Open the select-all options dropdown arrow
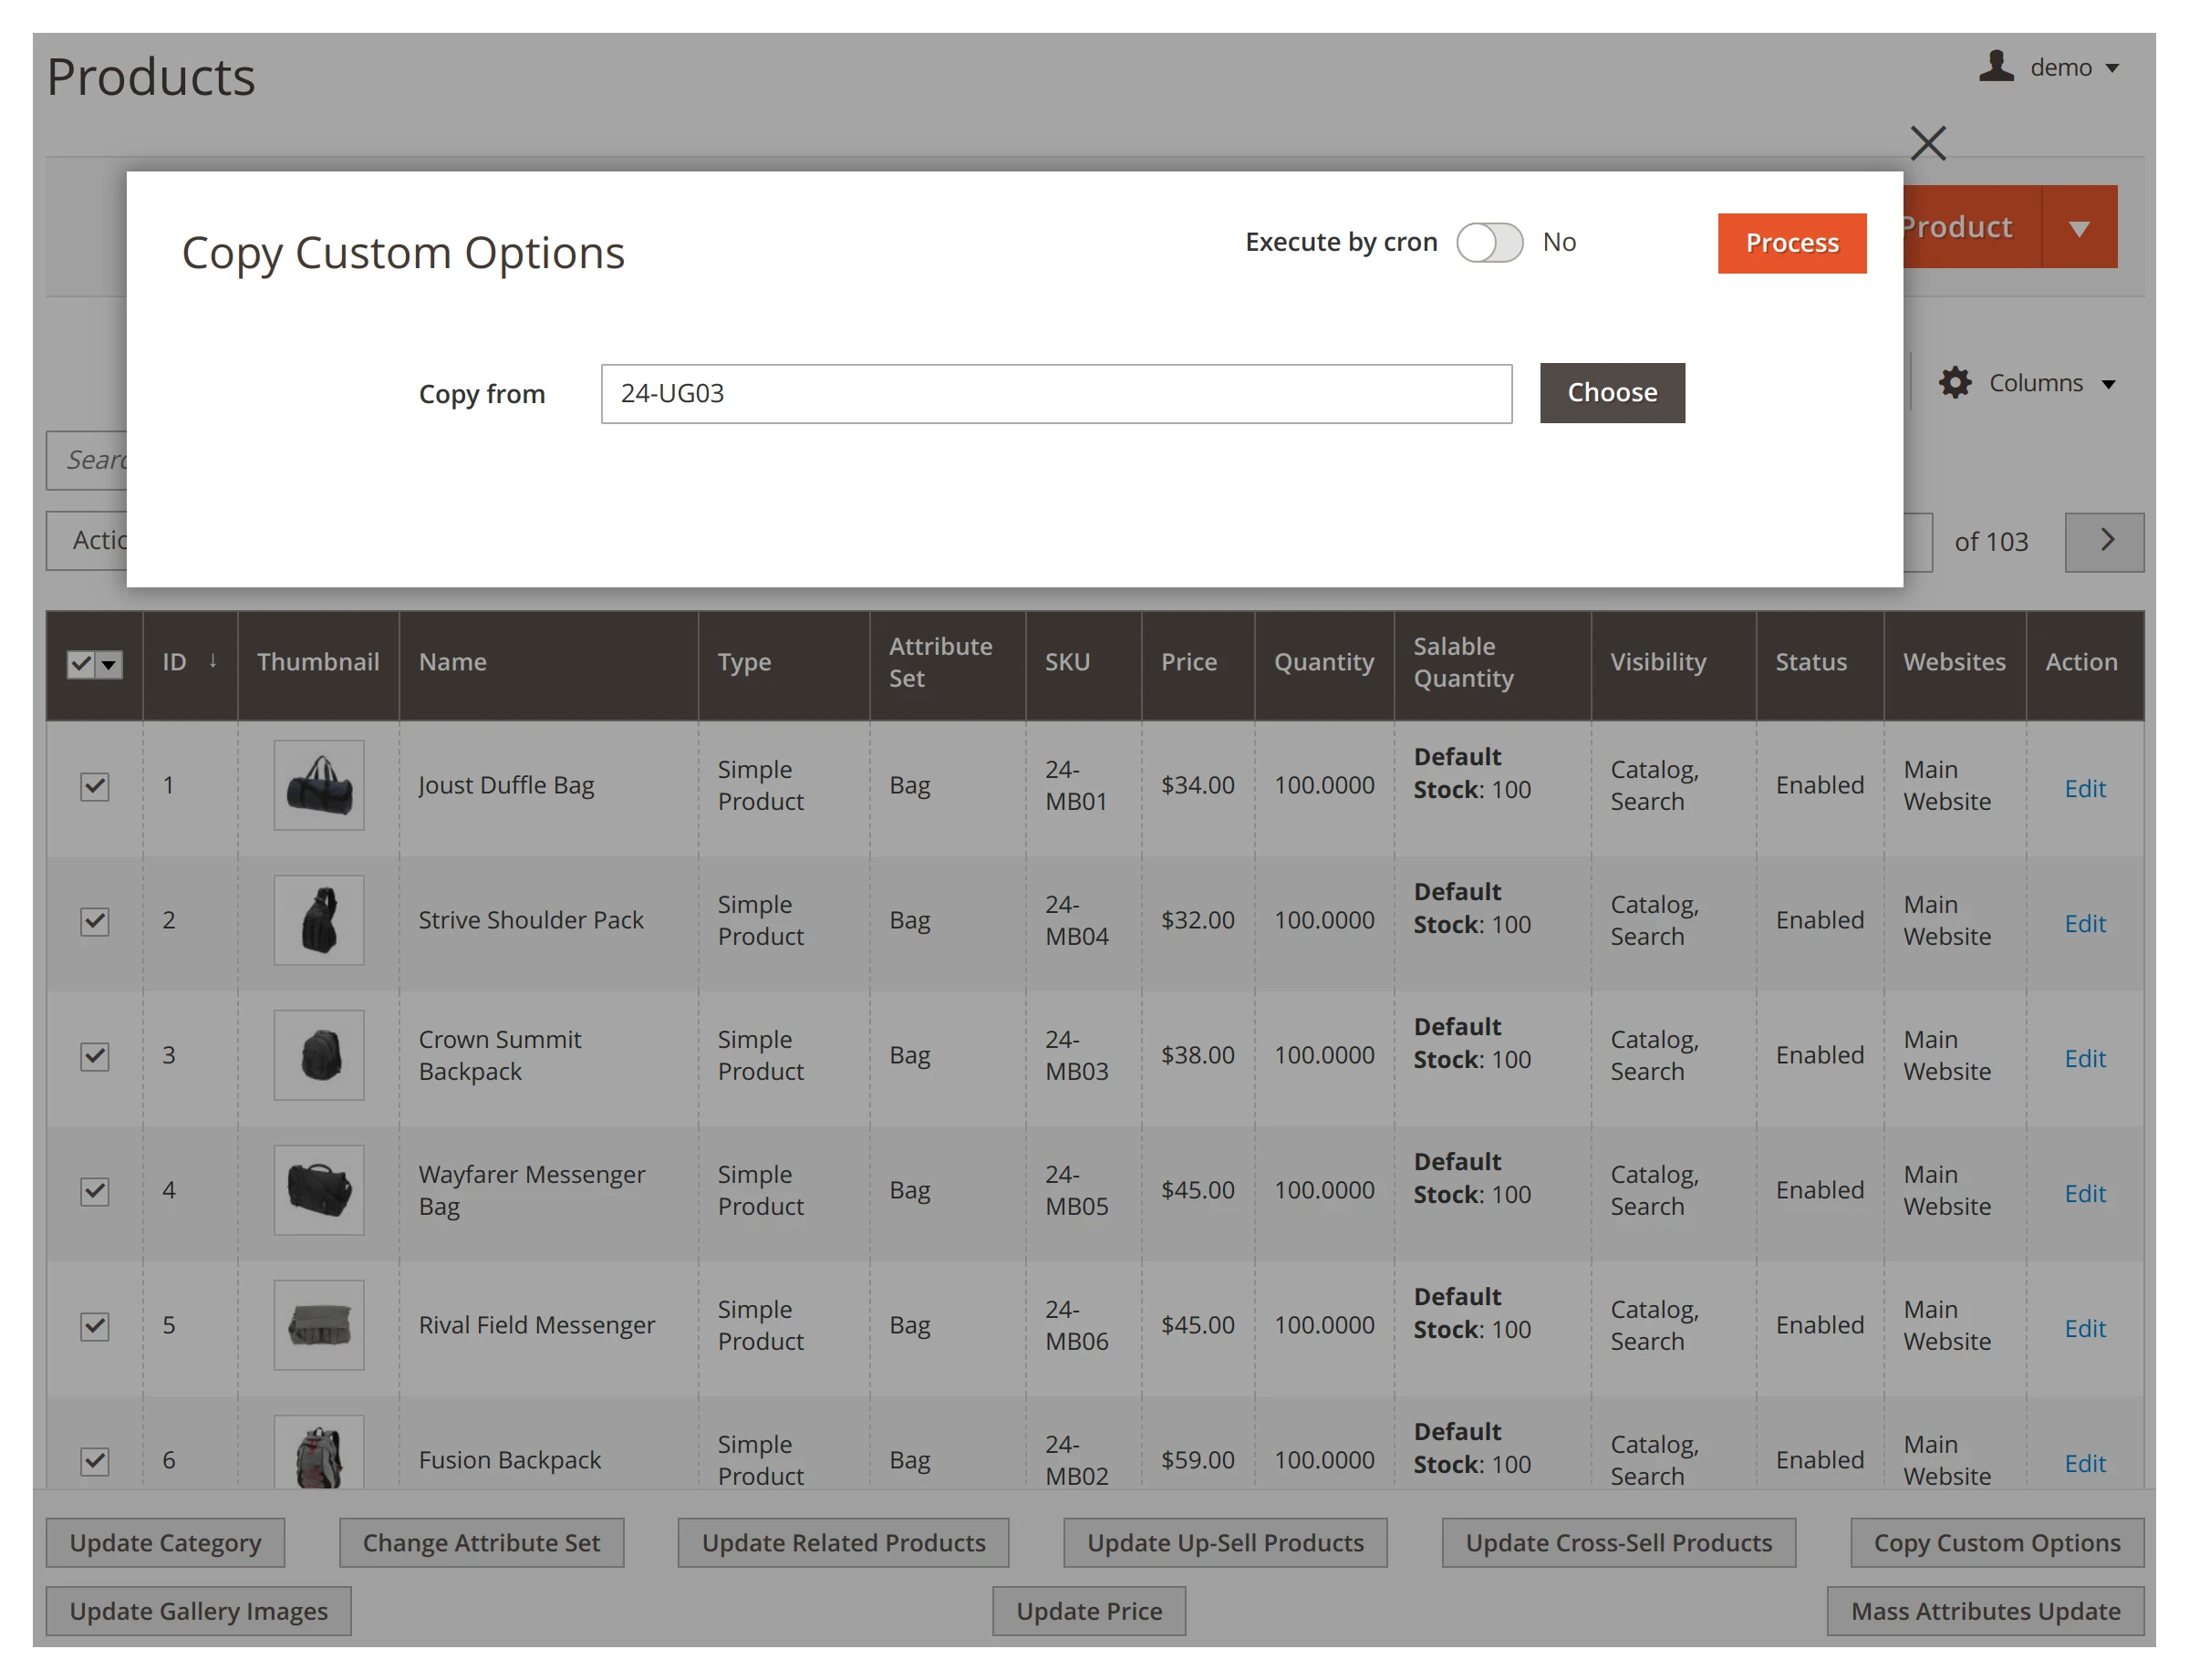 pos(108,663)
